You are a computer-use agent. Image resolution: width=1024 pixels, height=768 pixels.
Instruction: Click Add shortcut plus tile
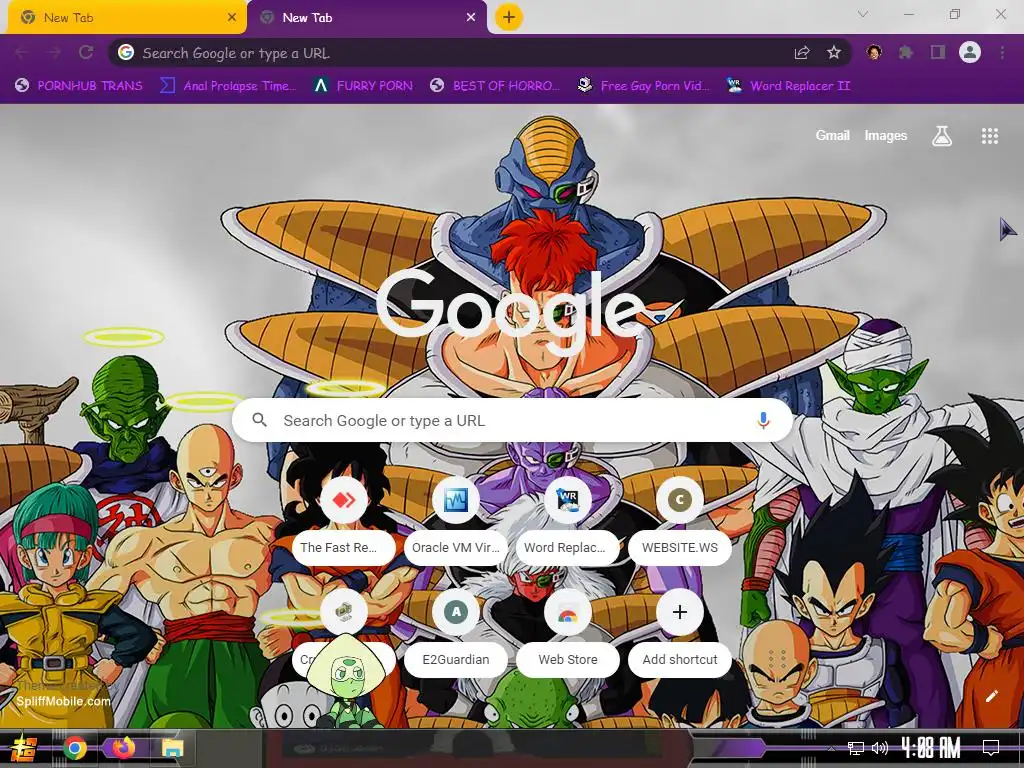tap(679, 633)
